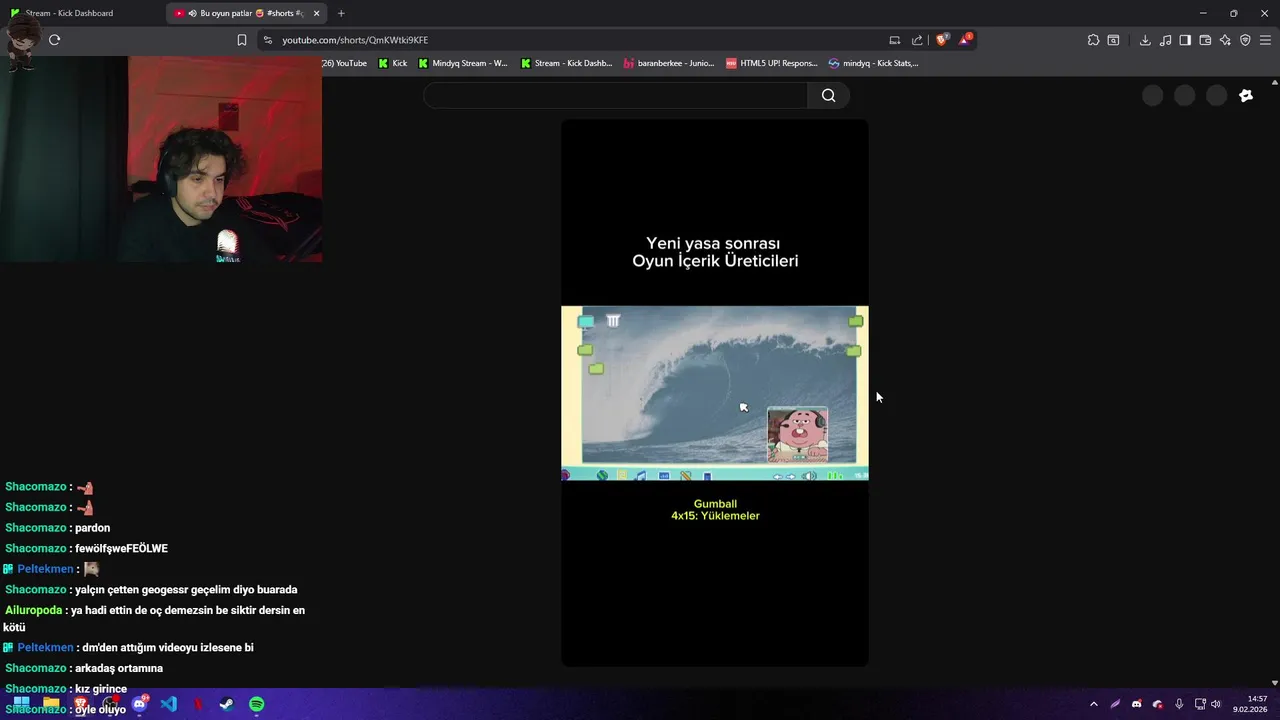Open the 'Stream - Kick Dashb...' bookmark
Screen dimensions: 1280x720
[566, 63]
